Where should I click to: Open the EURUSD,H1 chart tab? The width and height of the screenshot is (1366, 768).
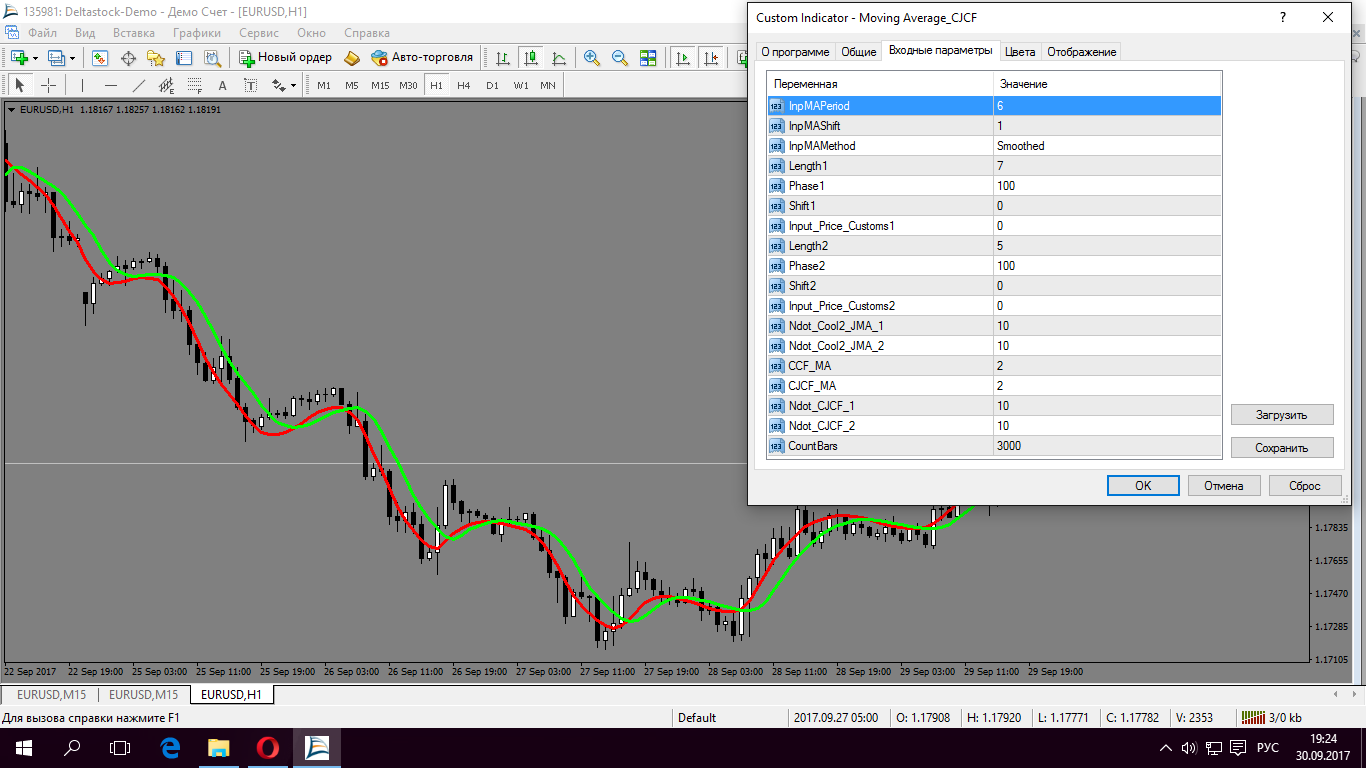[x=231, y=694]
